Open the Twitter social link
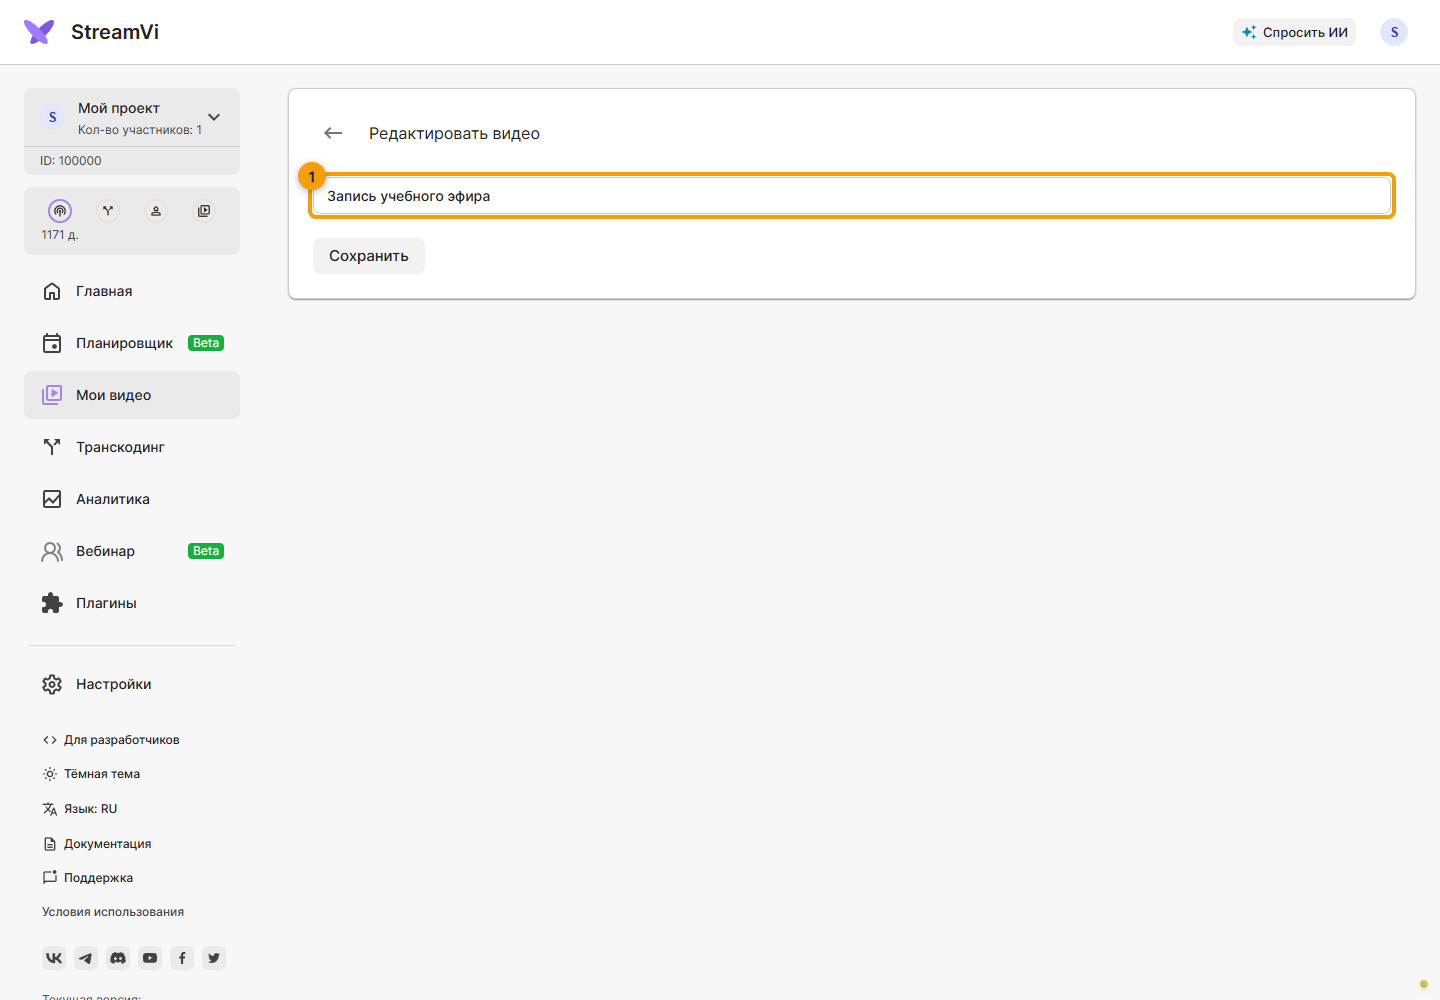Image resolution: width=1440 pixels, height=1000 pixels. pos(214,958)
